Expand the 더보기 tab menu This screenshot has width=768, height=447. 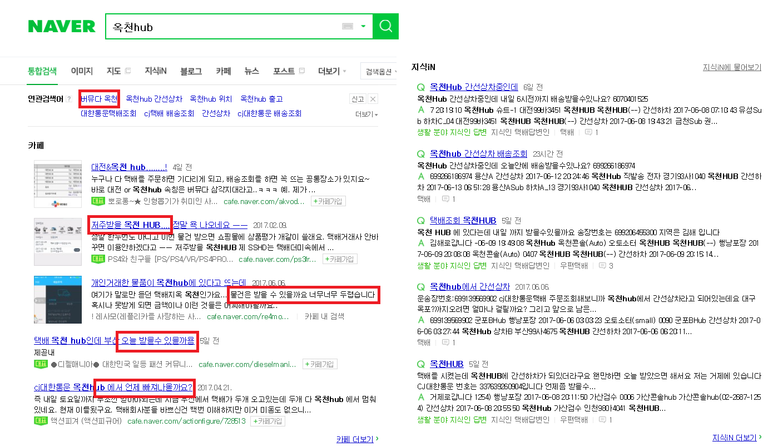pyautogui.click(x=332, y=71)
